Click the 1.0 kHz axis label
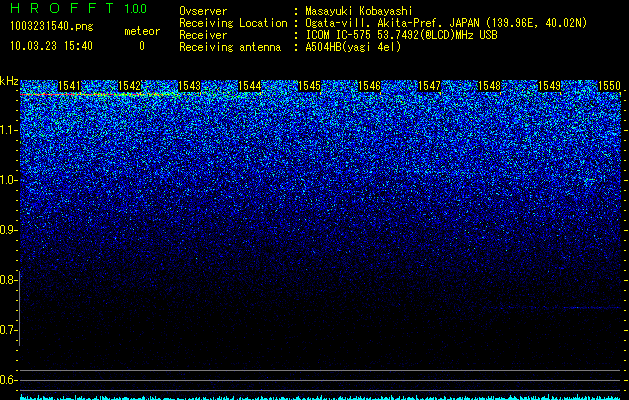 click(8, 180)
